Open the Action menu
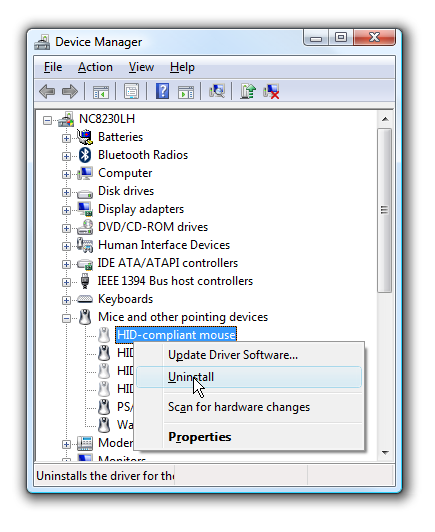The width and height of the screenshot is (435, 532). pos(95,67)
